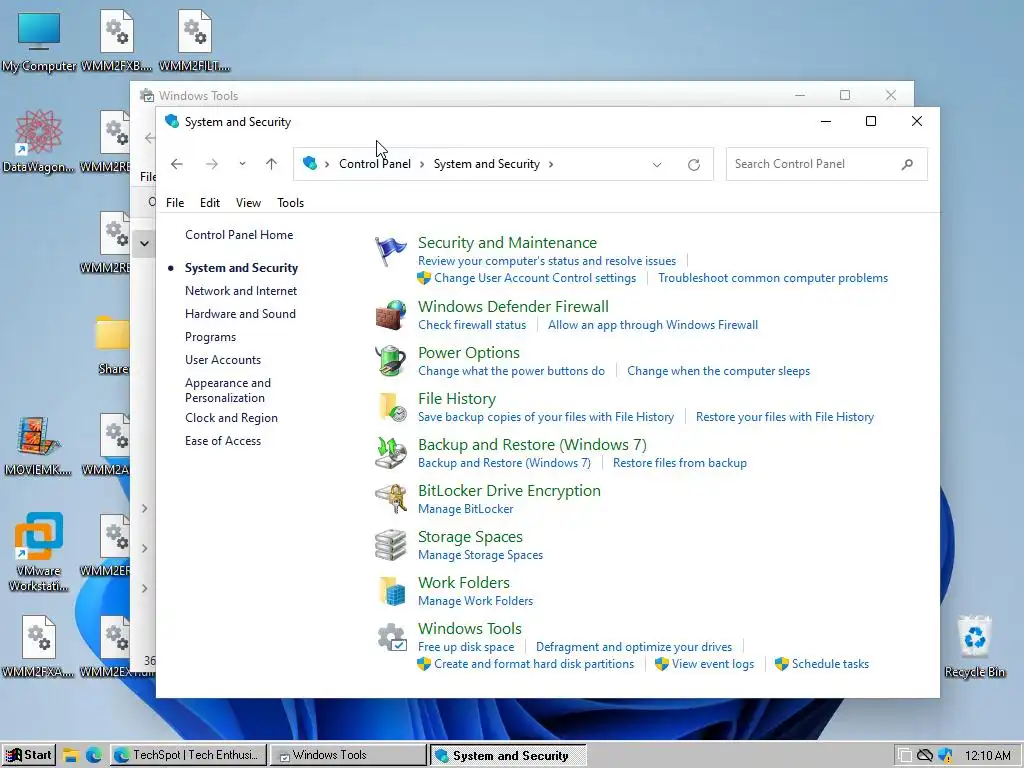Go to Control Panel Home

[239, 234]
